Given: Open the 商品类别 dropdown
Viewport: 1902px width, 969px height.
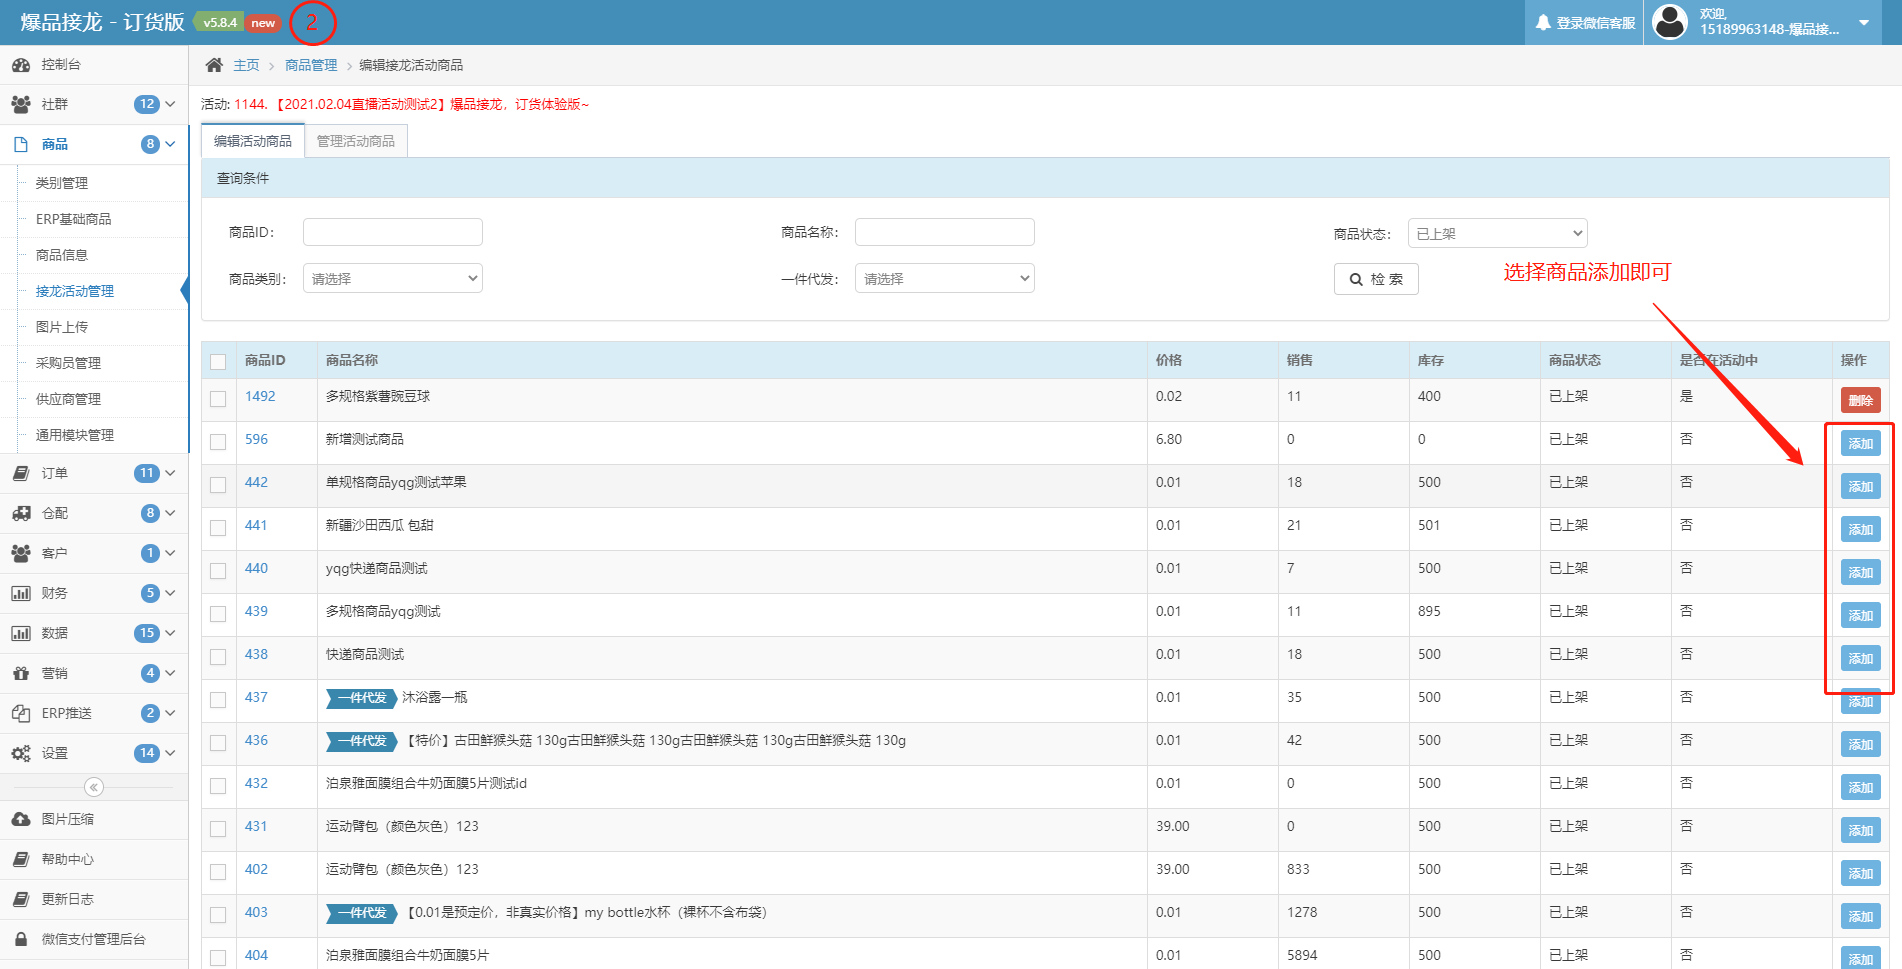Looking at the screenshot, I should [393, 278].
